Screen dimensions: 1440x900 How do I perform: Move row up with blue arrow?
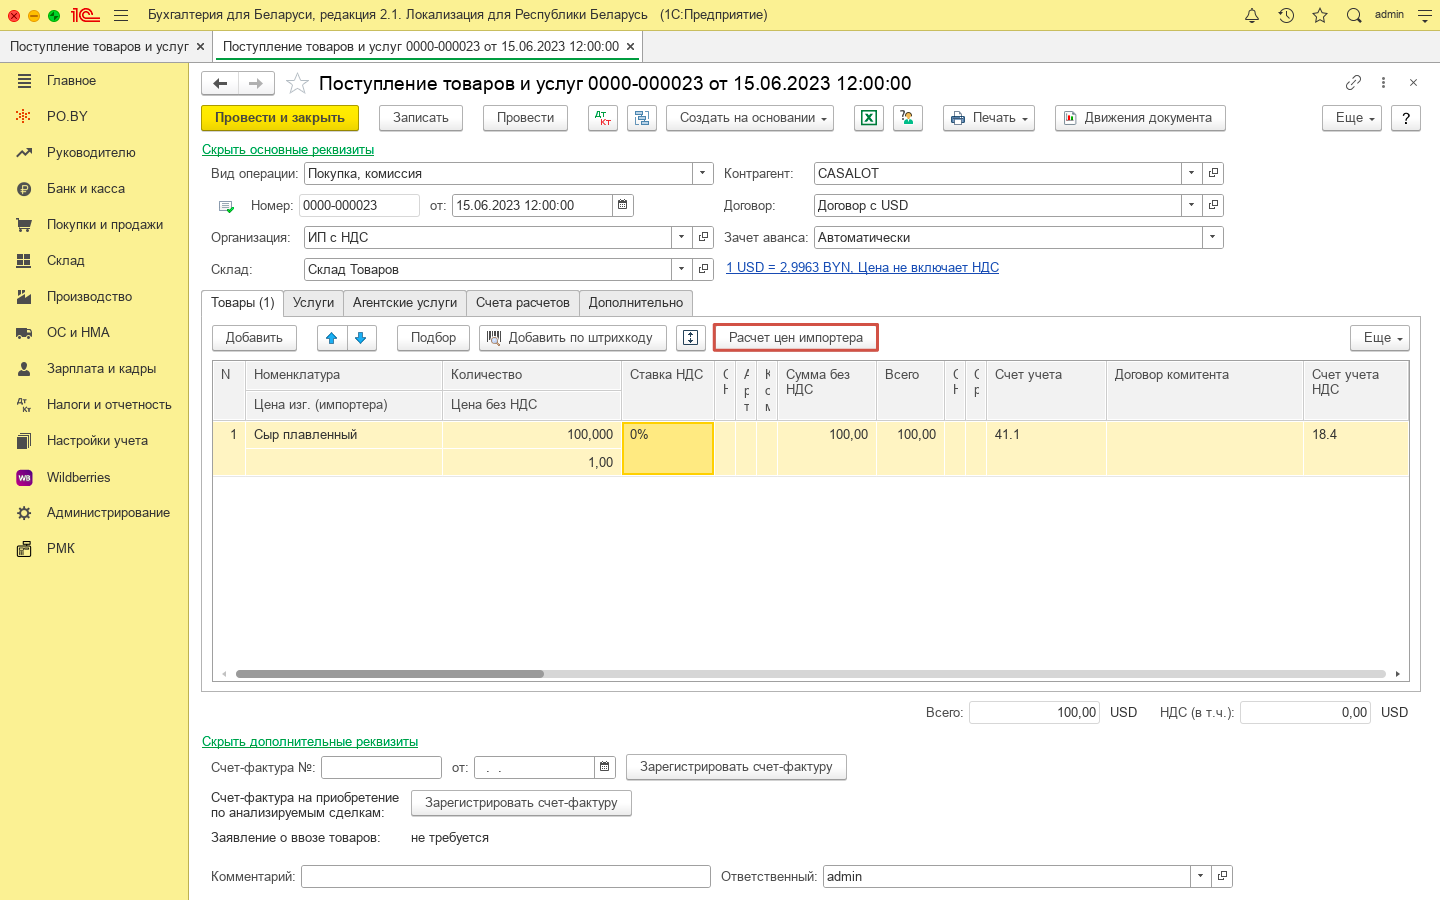332,338
